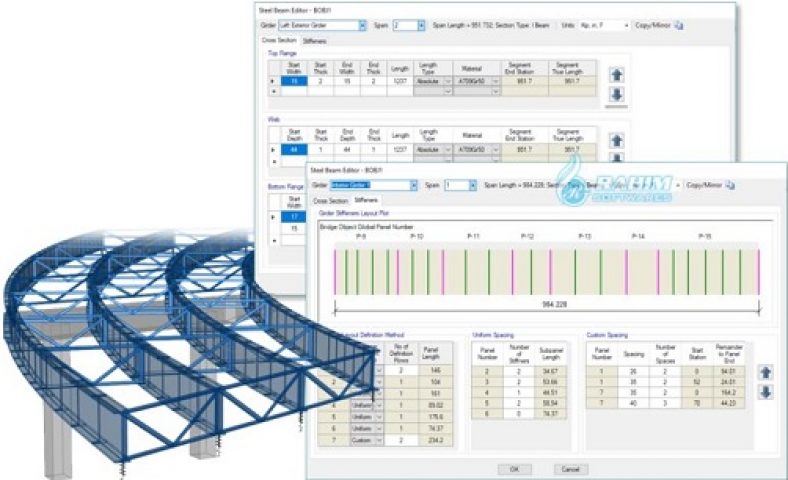Select Stiffeners tab in front window
The image size is (788, 480).
(366, 200)
